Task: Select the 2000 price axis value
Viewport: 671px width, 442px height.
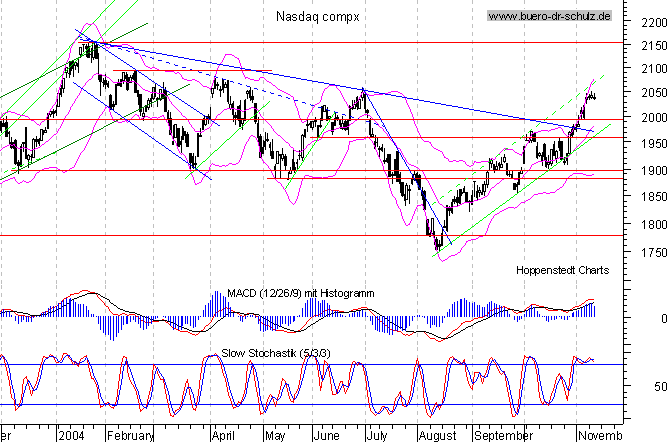Action: 654,117
